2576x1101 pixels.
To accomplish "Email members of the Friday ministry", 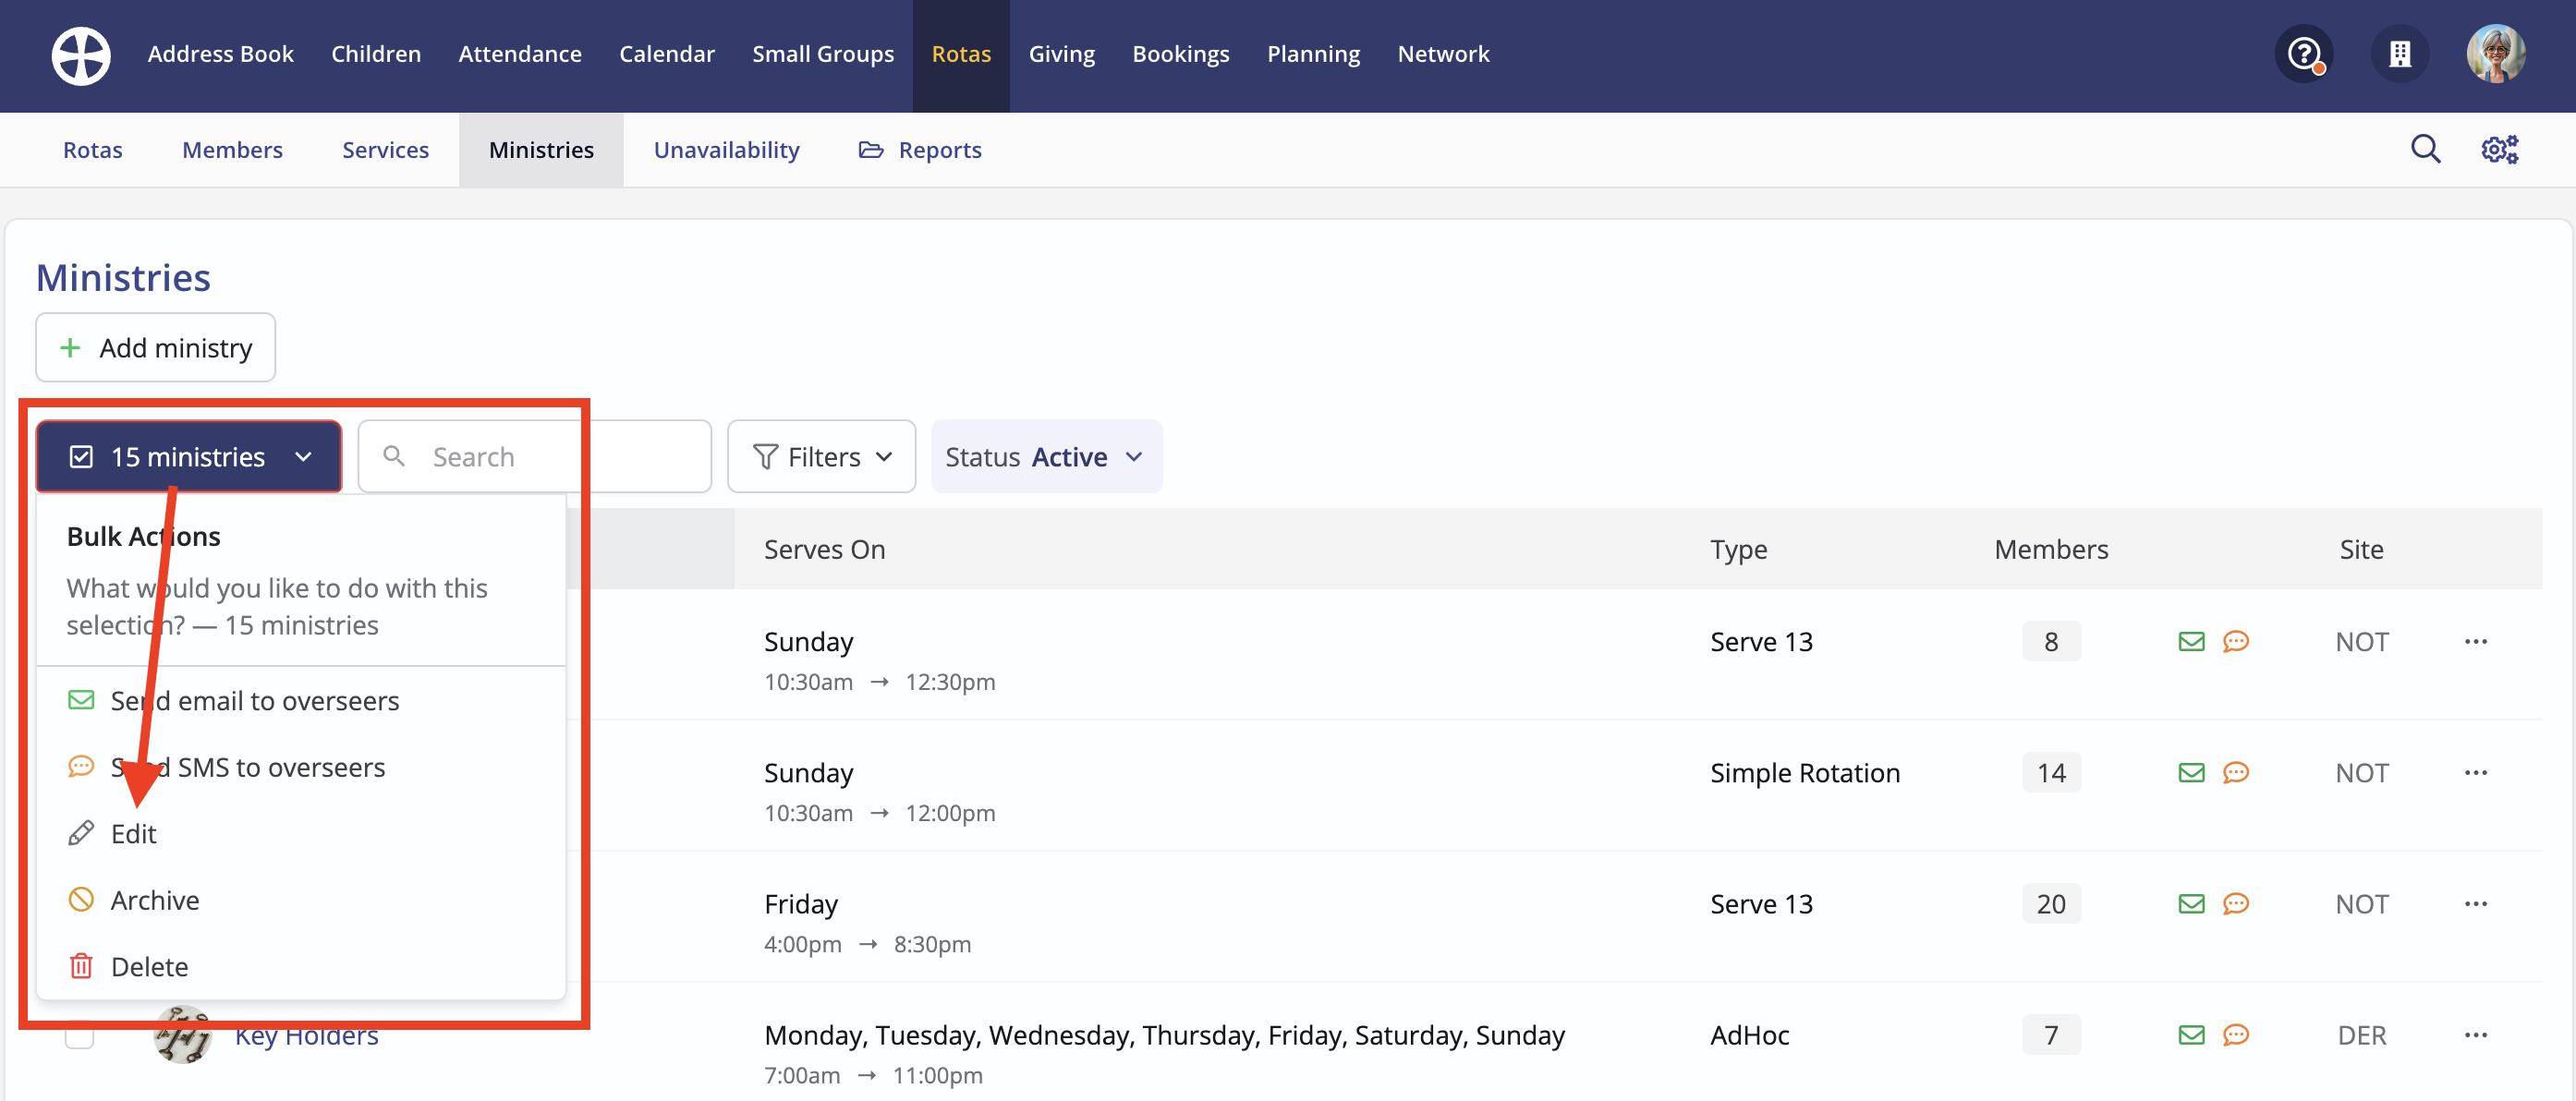I will [2191, 904].
